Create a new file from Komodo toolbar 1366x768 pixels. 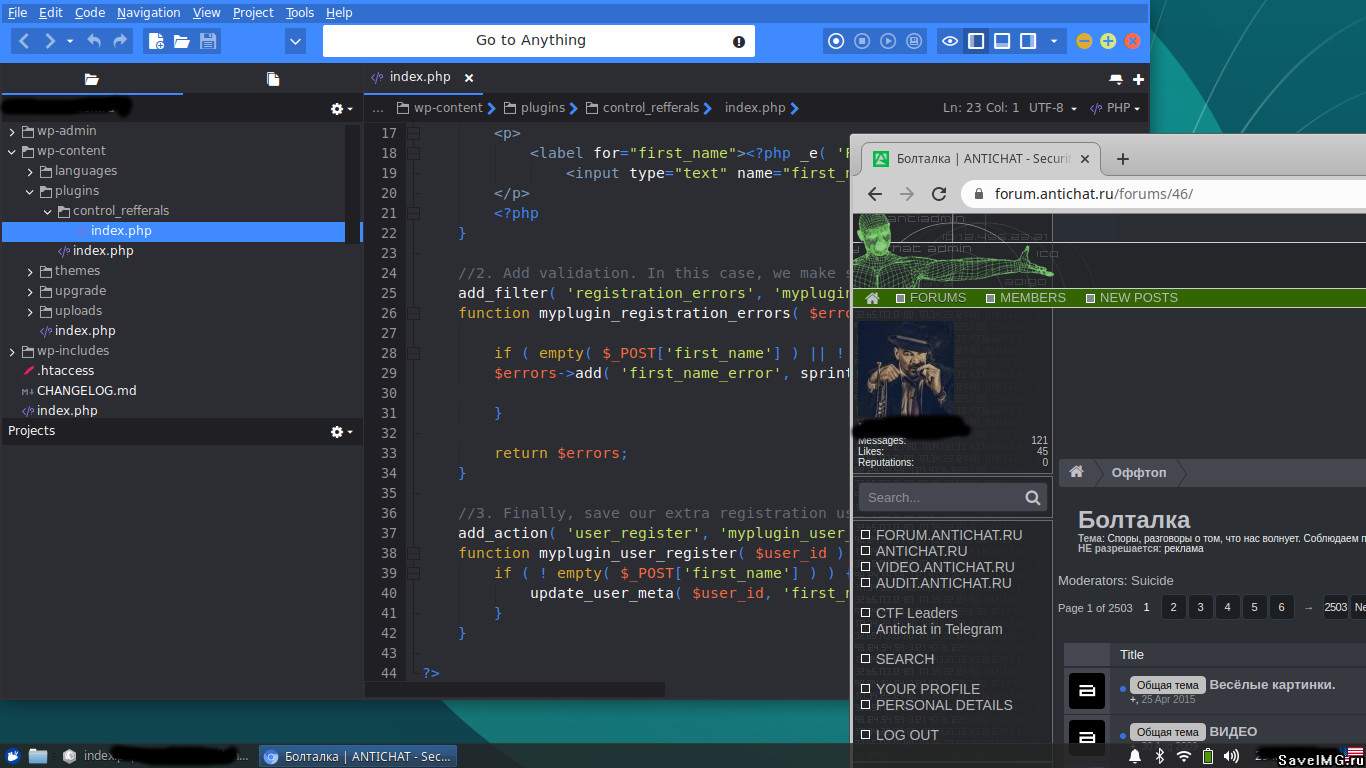coord(155,41)
